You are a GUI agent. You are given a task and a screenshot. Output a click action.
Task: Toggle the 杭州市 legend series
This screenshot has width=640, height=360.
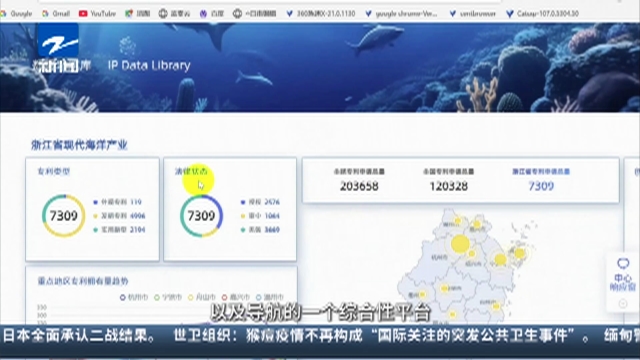point(134,297)
